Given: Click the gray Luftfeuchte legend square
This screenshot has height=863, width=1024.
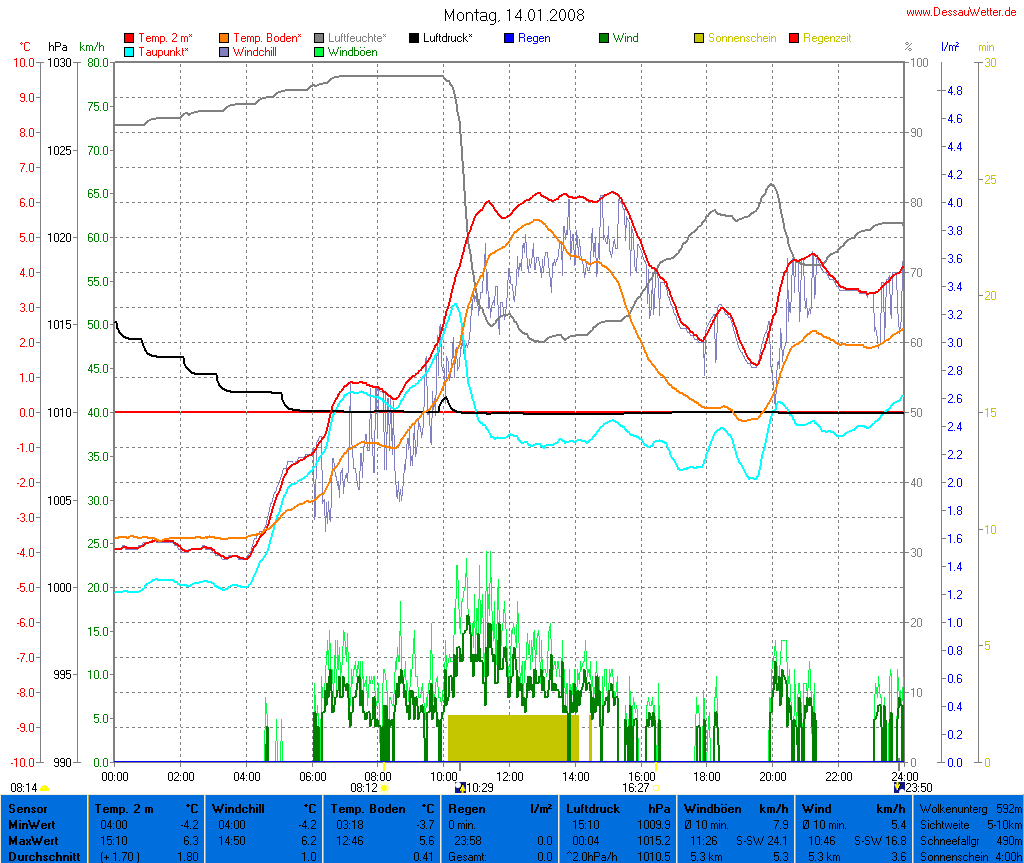Looking at the screenshot, I should pos(319,38).
